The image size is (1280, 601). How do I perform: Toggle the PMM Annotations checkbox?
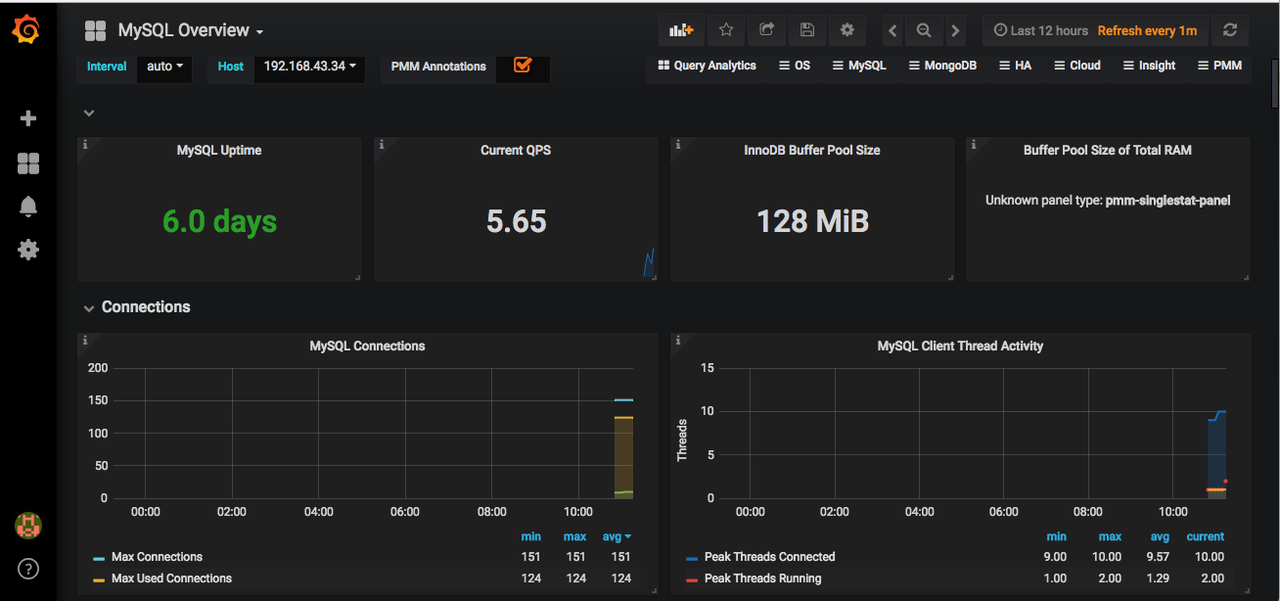click(x=522, y=65)
